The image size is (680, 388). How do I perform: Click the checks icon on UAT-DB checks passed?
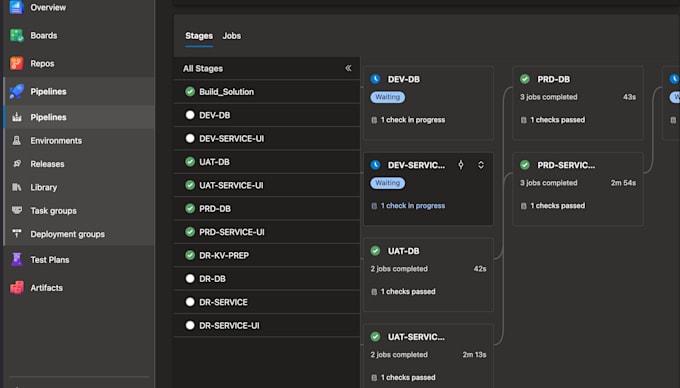click(x=374, y=292)
